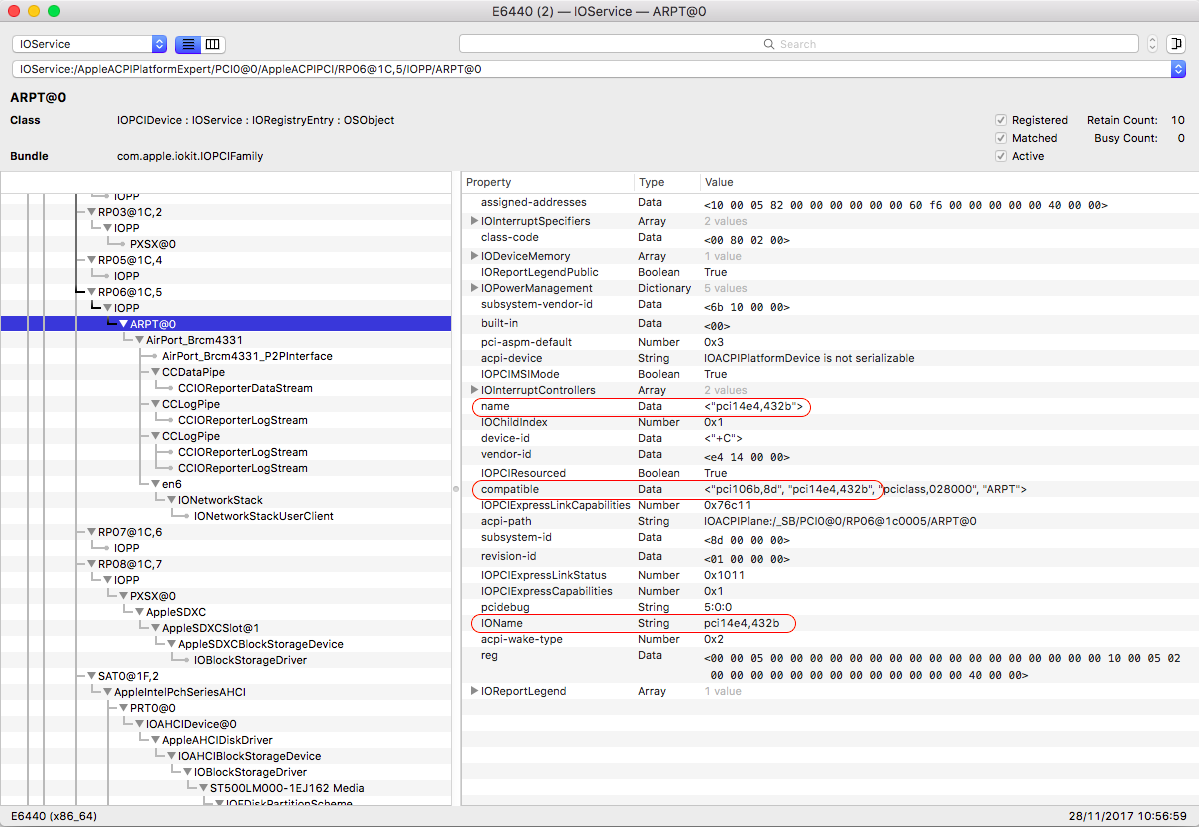Viewport: 1199px width, 827px height.
Task: Select the IOAHCIDevice@0 entry
Action: (191, 725)
